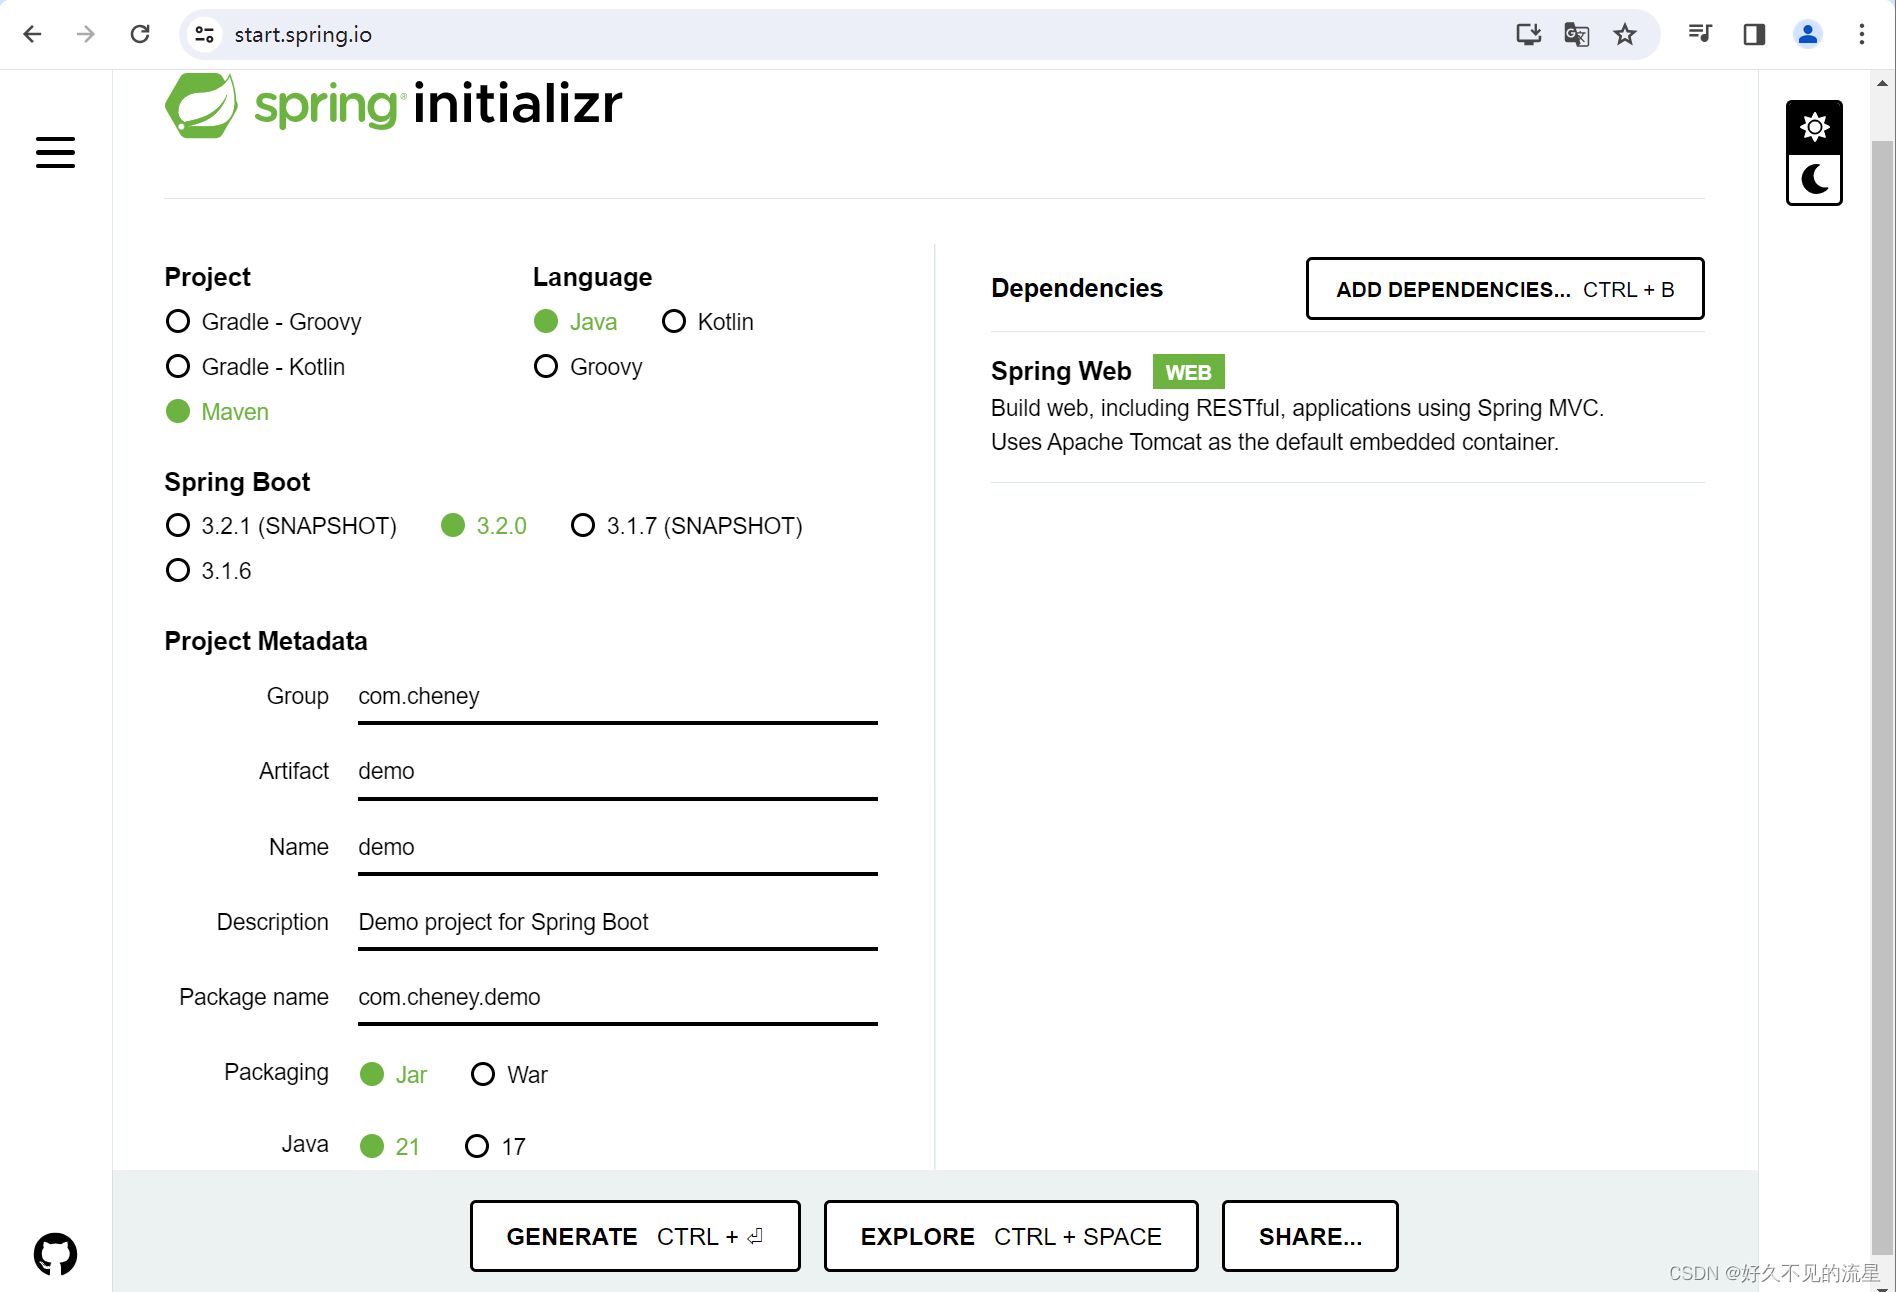Click the Generate button

(635, 1236)
